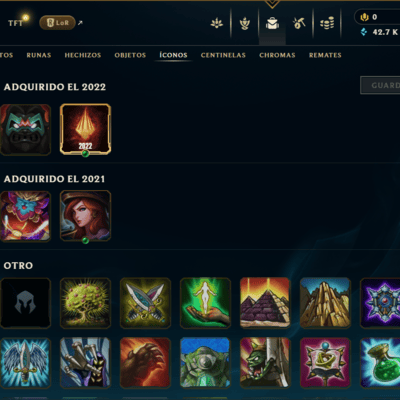
Task: Open the Store coins icon
Action: coord(327,23)
